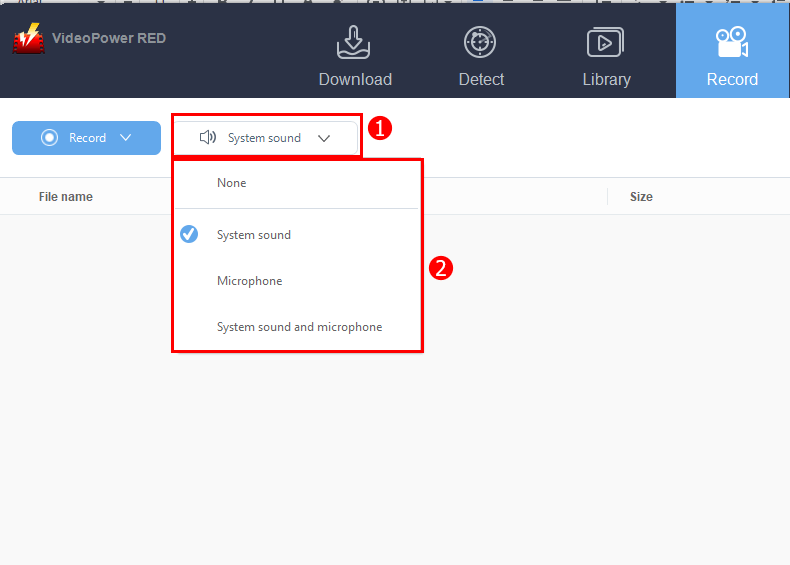Open the Library tab
This screenshot has width=790, height=565.
point(606,56)
